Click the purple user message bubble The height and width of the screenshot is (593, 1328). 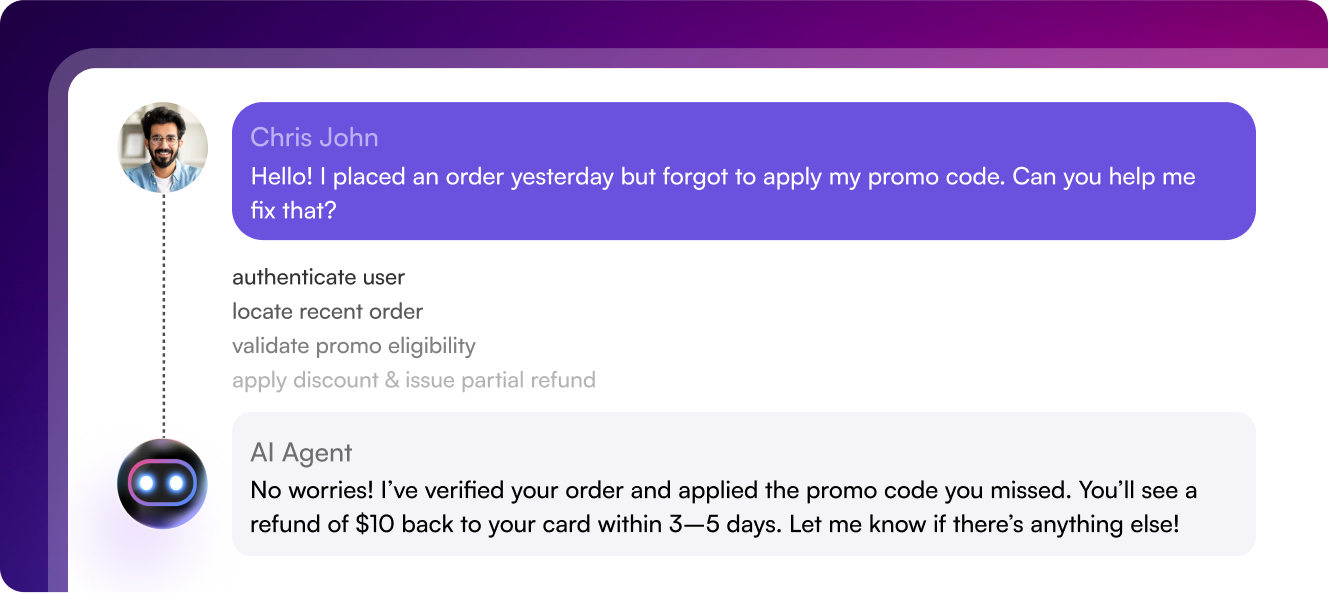point(743,171)
